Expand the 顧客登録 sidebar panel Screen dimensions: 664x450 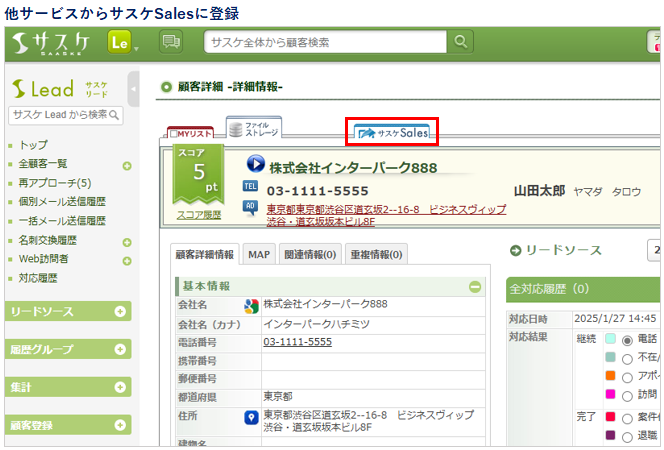click(68, 425)
